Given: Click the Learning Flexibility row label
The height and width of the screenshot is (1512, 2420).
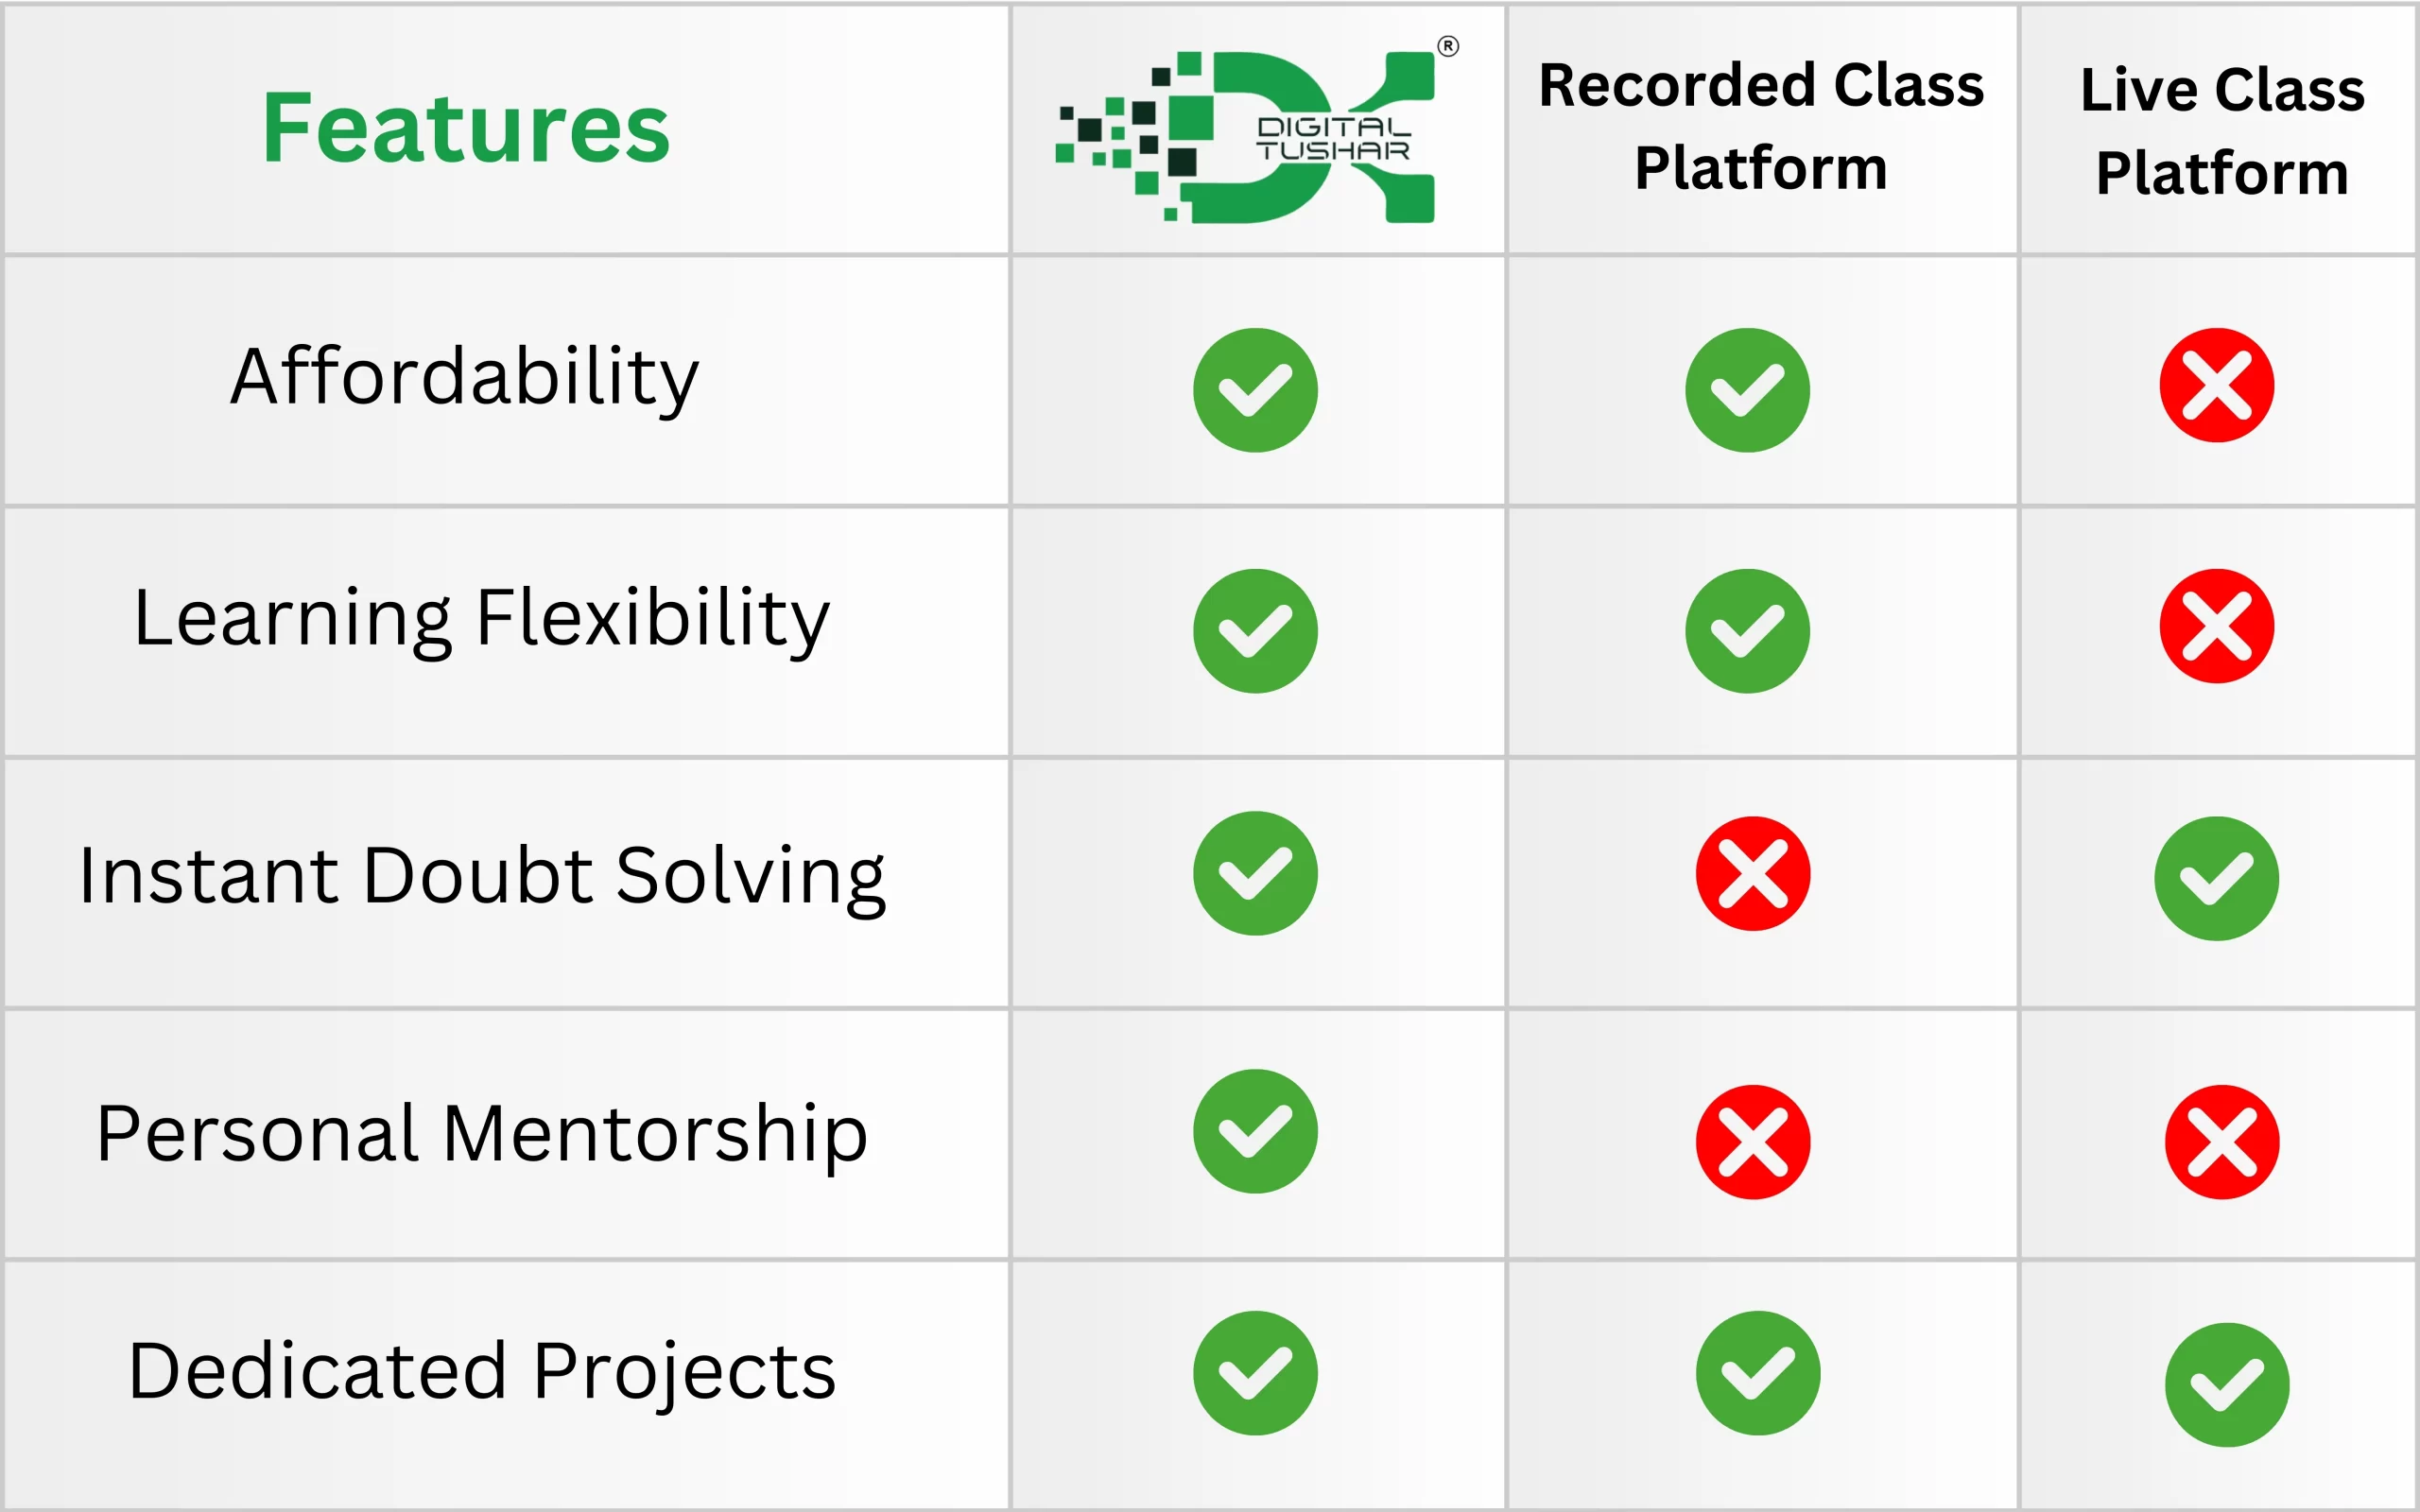Looking at the screenshot, I should (482, 620).
